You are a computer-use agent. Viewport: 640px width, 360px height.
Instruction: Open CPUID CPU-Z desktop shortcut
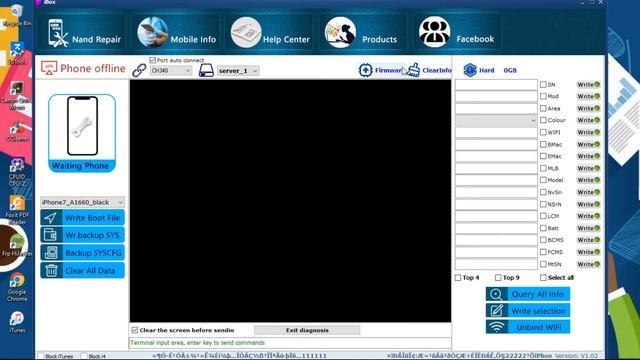point(17,172)
